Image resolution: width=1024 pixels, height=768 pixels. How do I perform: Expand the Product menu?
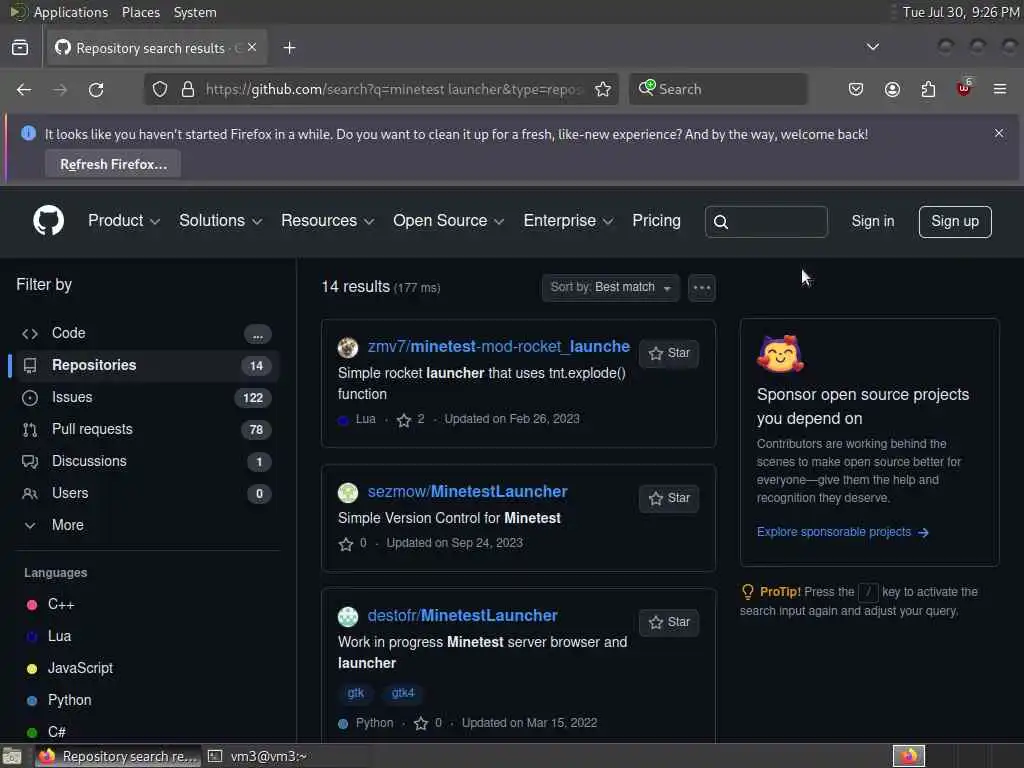point(123,221)
